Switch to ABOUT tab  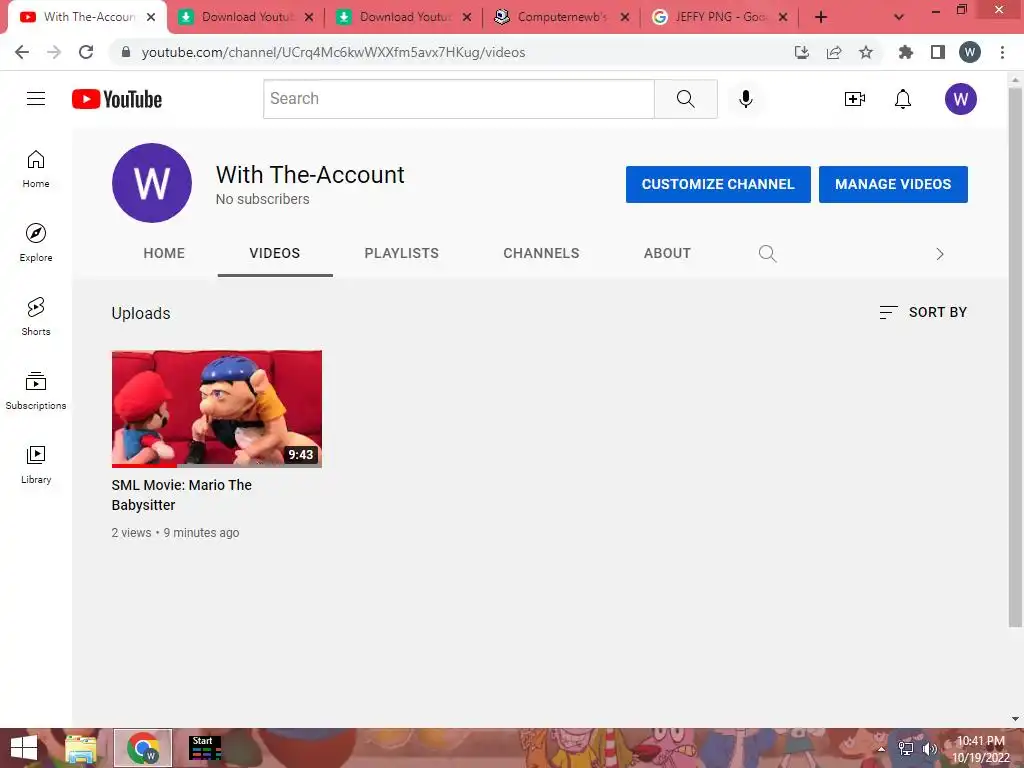click(x=667, y=253)
